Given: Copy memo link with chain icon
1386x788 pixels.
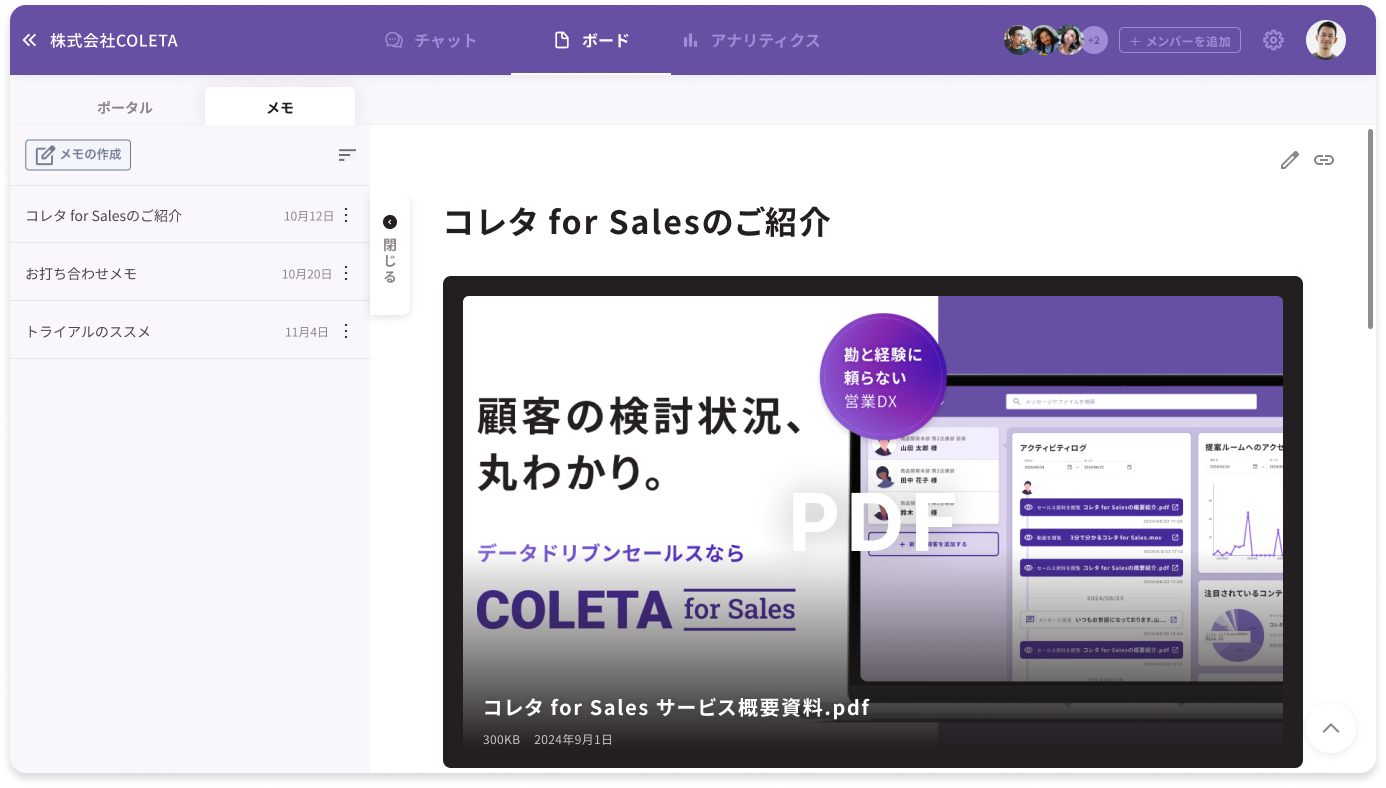Looking at the screenshot, I should (x=1324, y=160).
